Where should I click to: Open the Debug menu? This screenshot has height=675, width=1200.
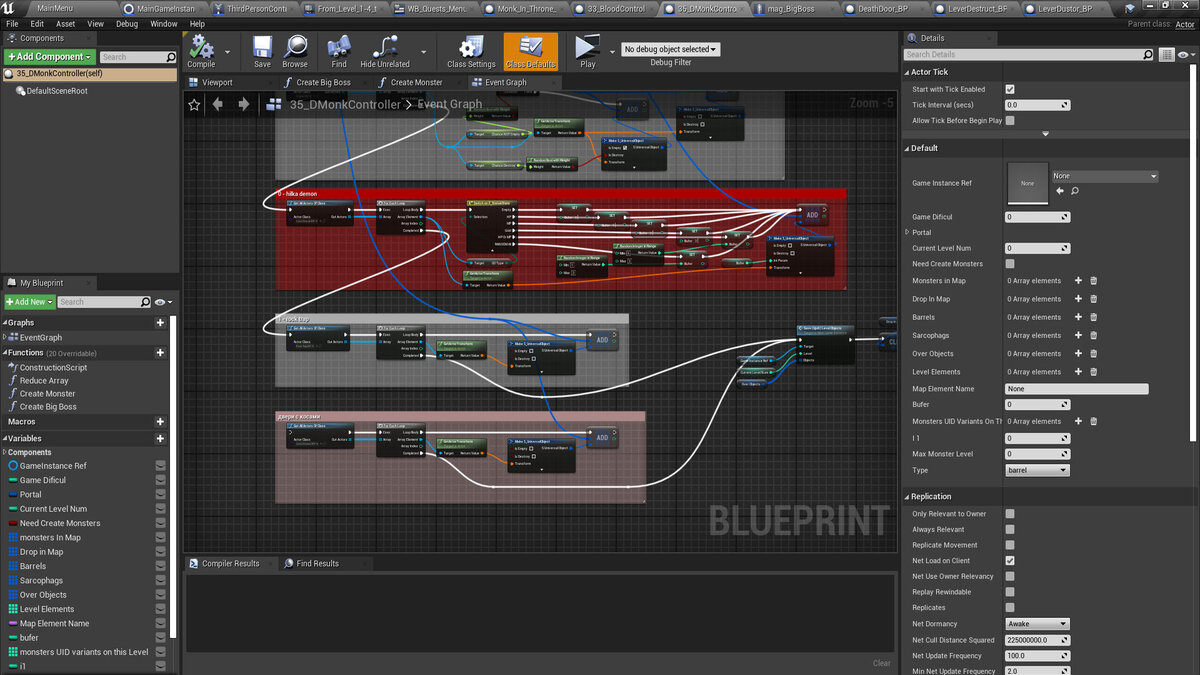click(x=127, y=23)
